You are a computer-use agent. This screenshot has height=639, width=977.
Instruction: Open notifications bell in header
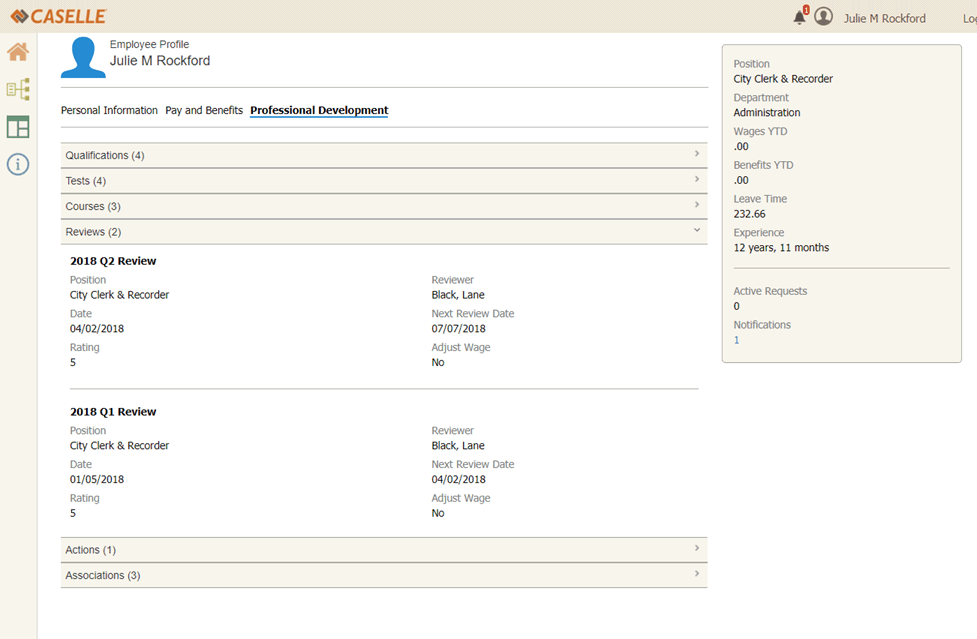(799, 18)
